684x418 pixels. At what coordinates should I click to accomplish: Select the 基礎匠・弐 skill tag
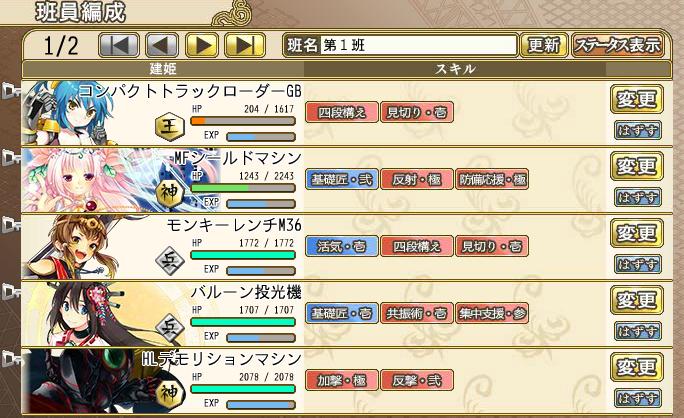pos(342,179)
